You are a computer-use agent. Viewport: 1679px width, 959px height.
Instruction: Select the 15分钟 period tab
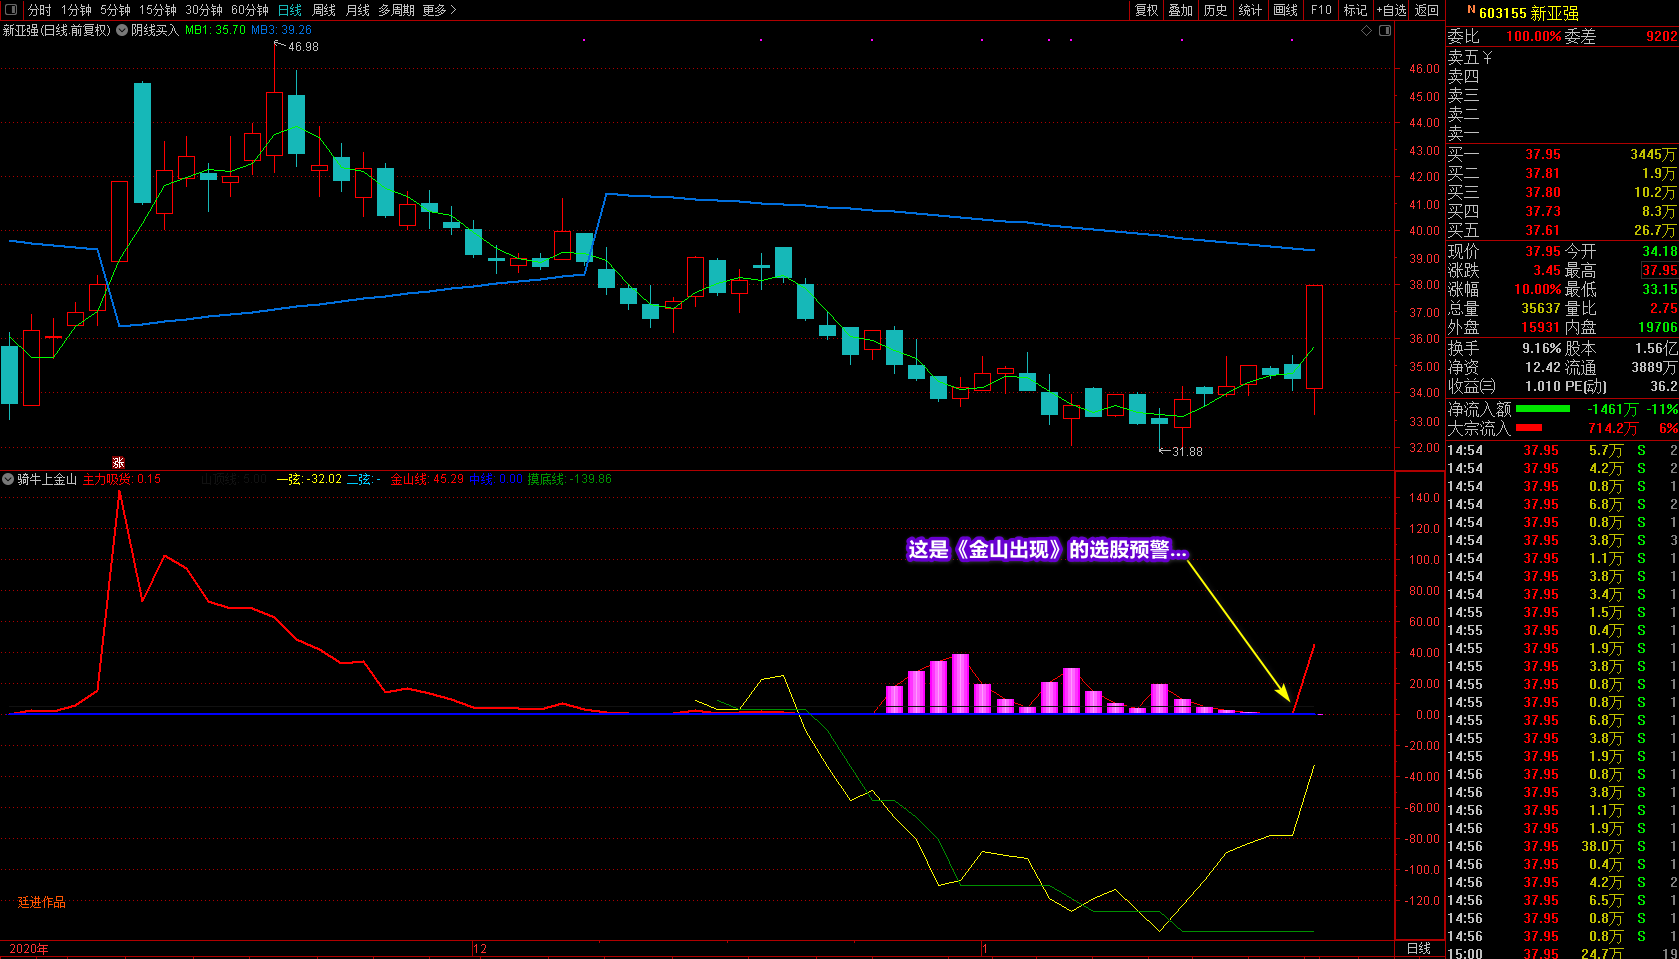coord(158,10)
